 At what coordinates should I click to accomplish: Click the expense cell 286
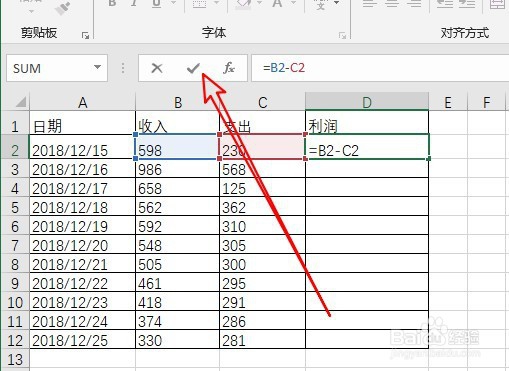click(x=263, y=320)
